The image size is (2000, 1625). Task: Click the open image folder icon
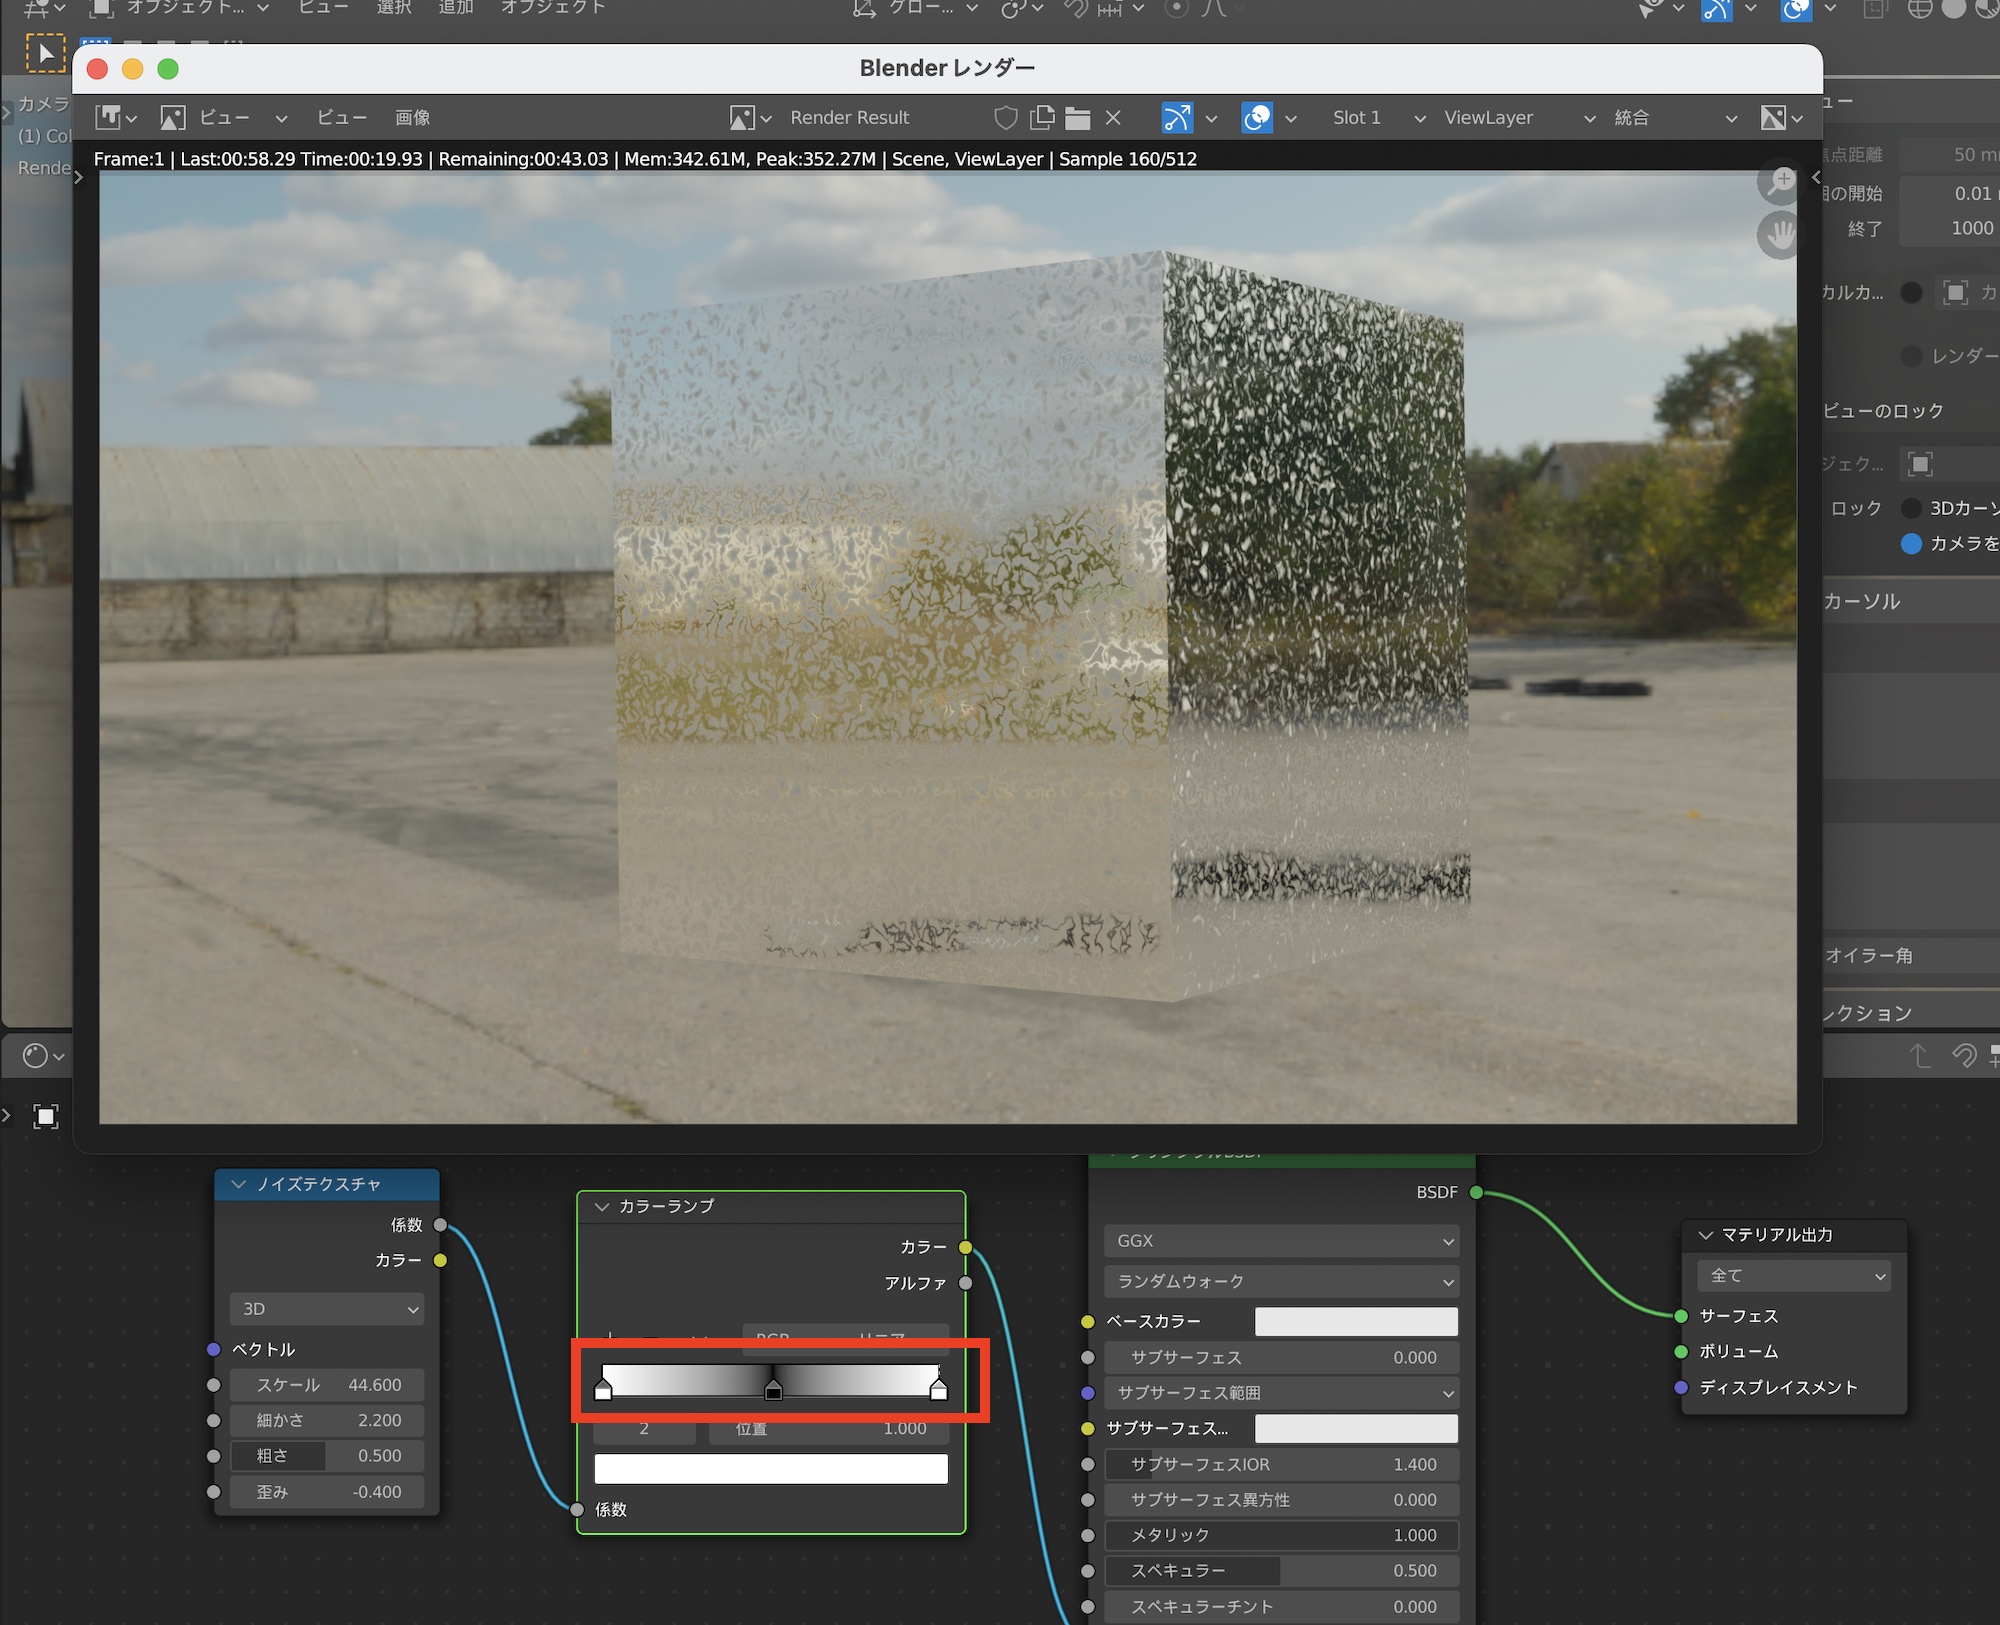[1077, 118]
